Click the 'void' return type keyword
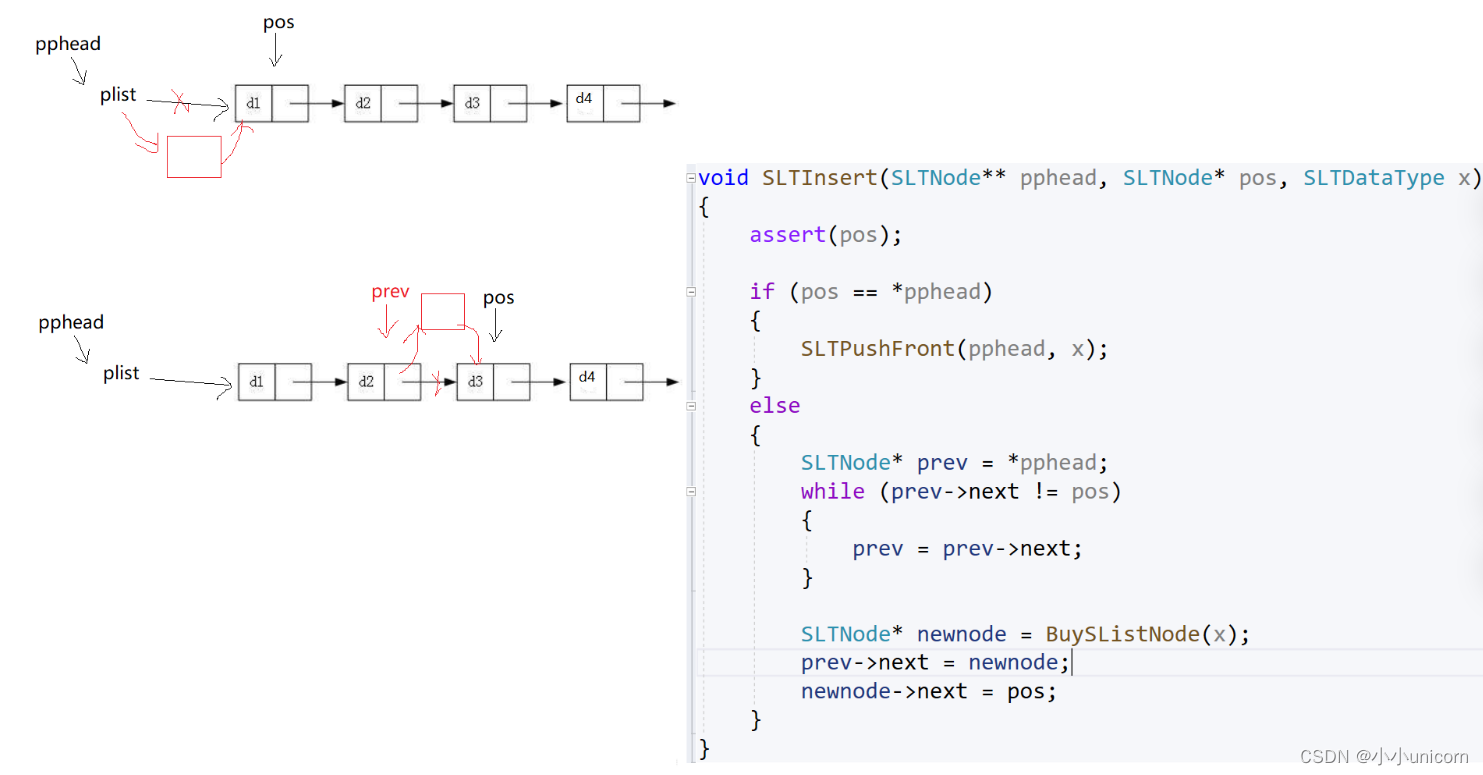The height and width of the screenshot is (775, 1483). [724, 178]
